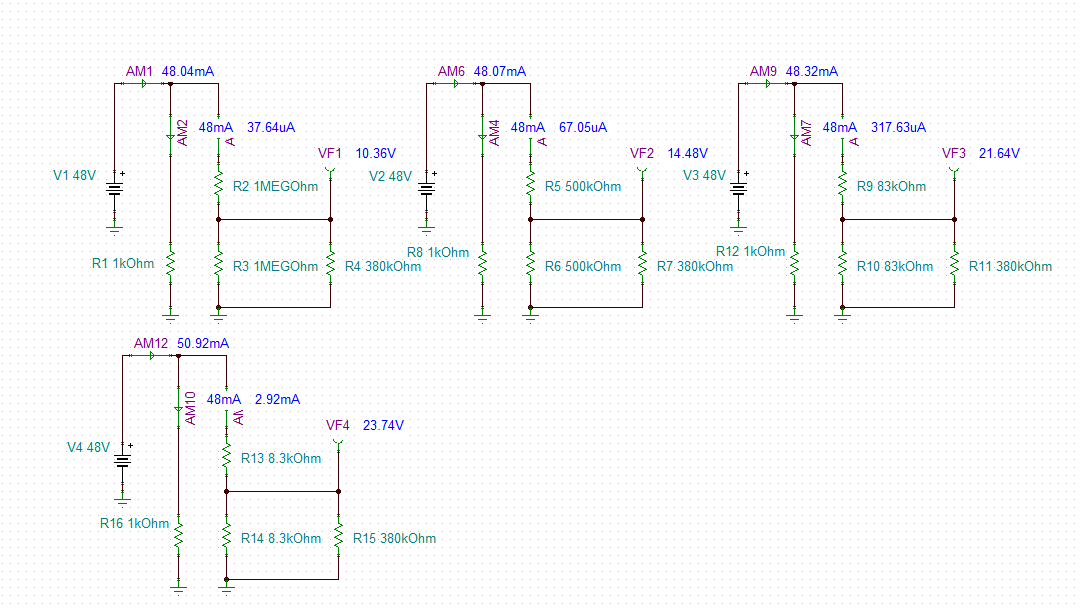Click the AM6 reading 48.07mA

pos(500,72)
